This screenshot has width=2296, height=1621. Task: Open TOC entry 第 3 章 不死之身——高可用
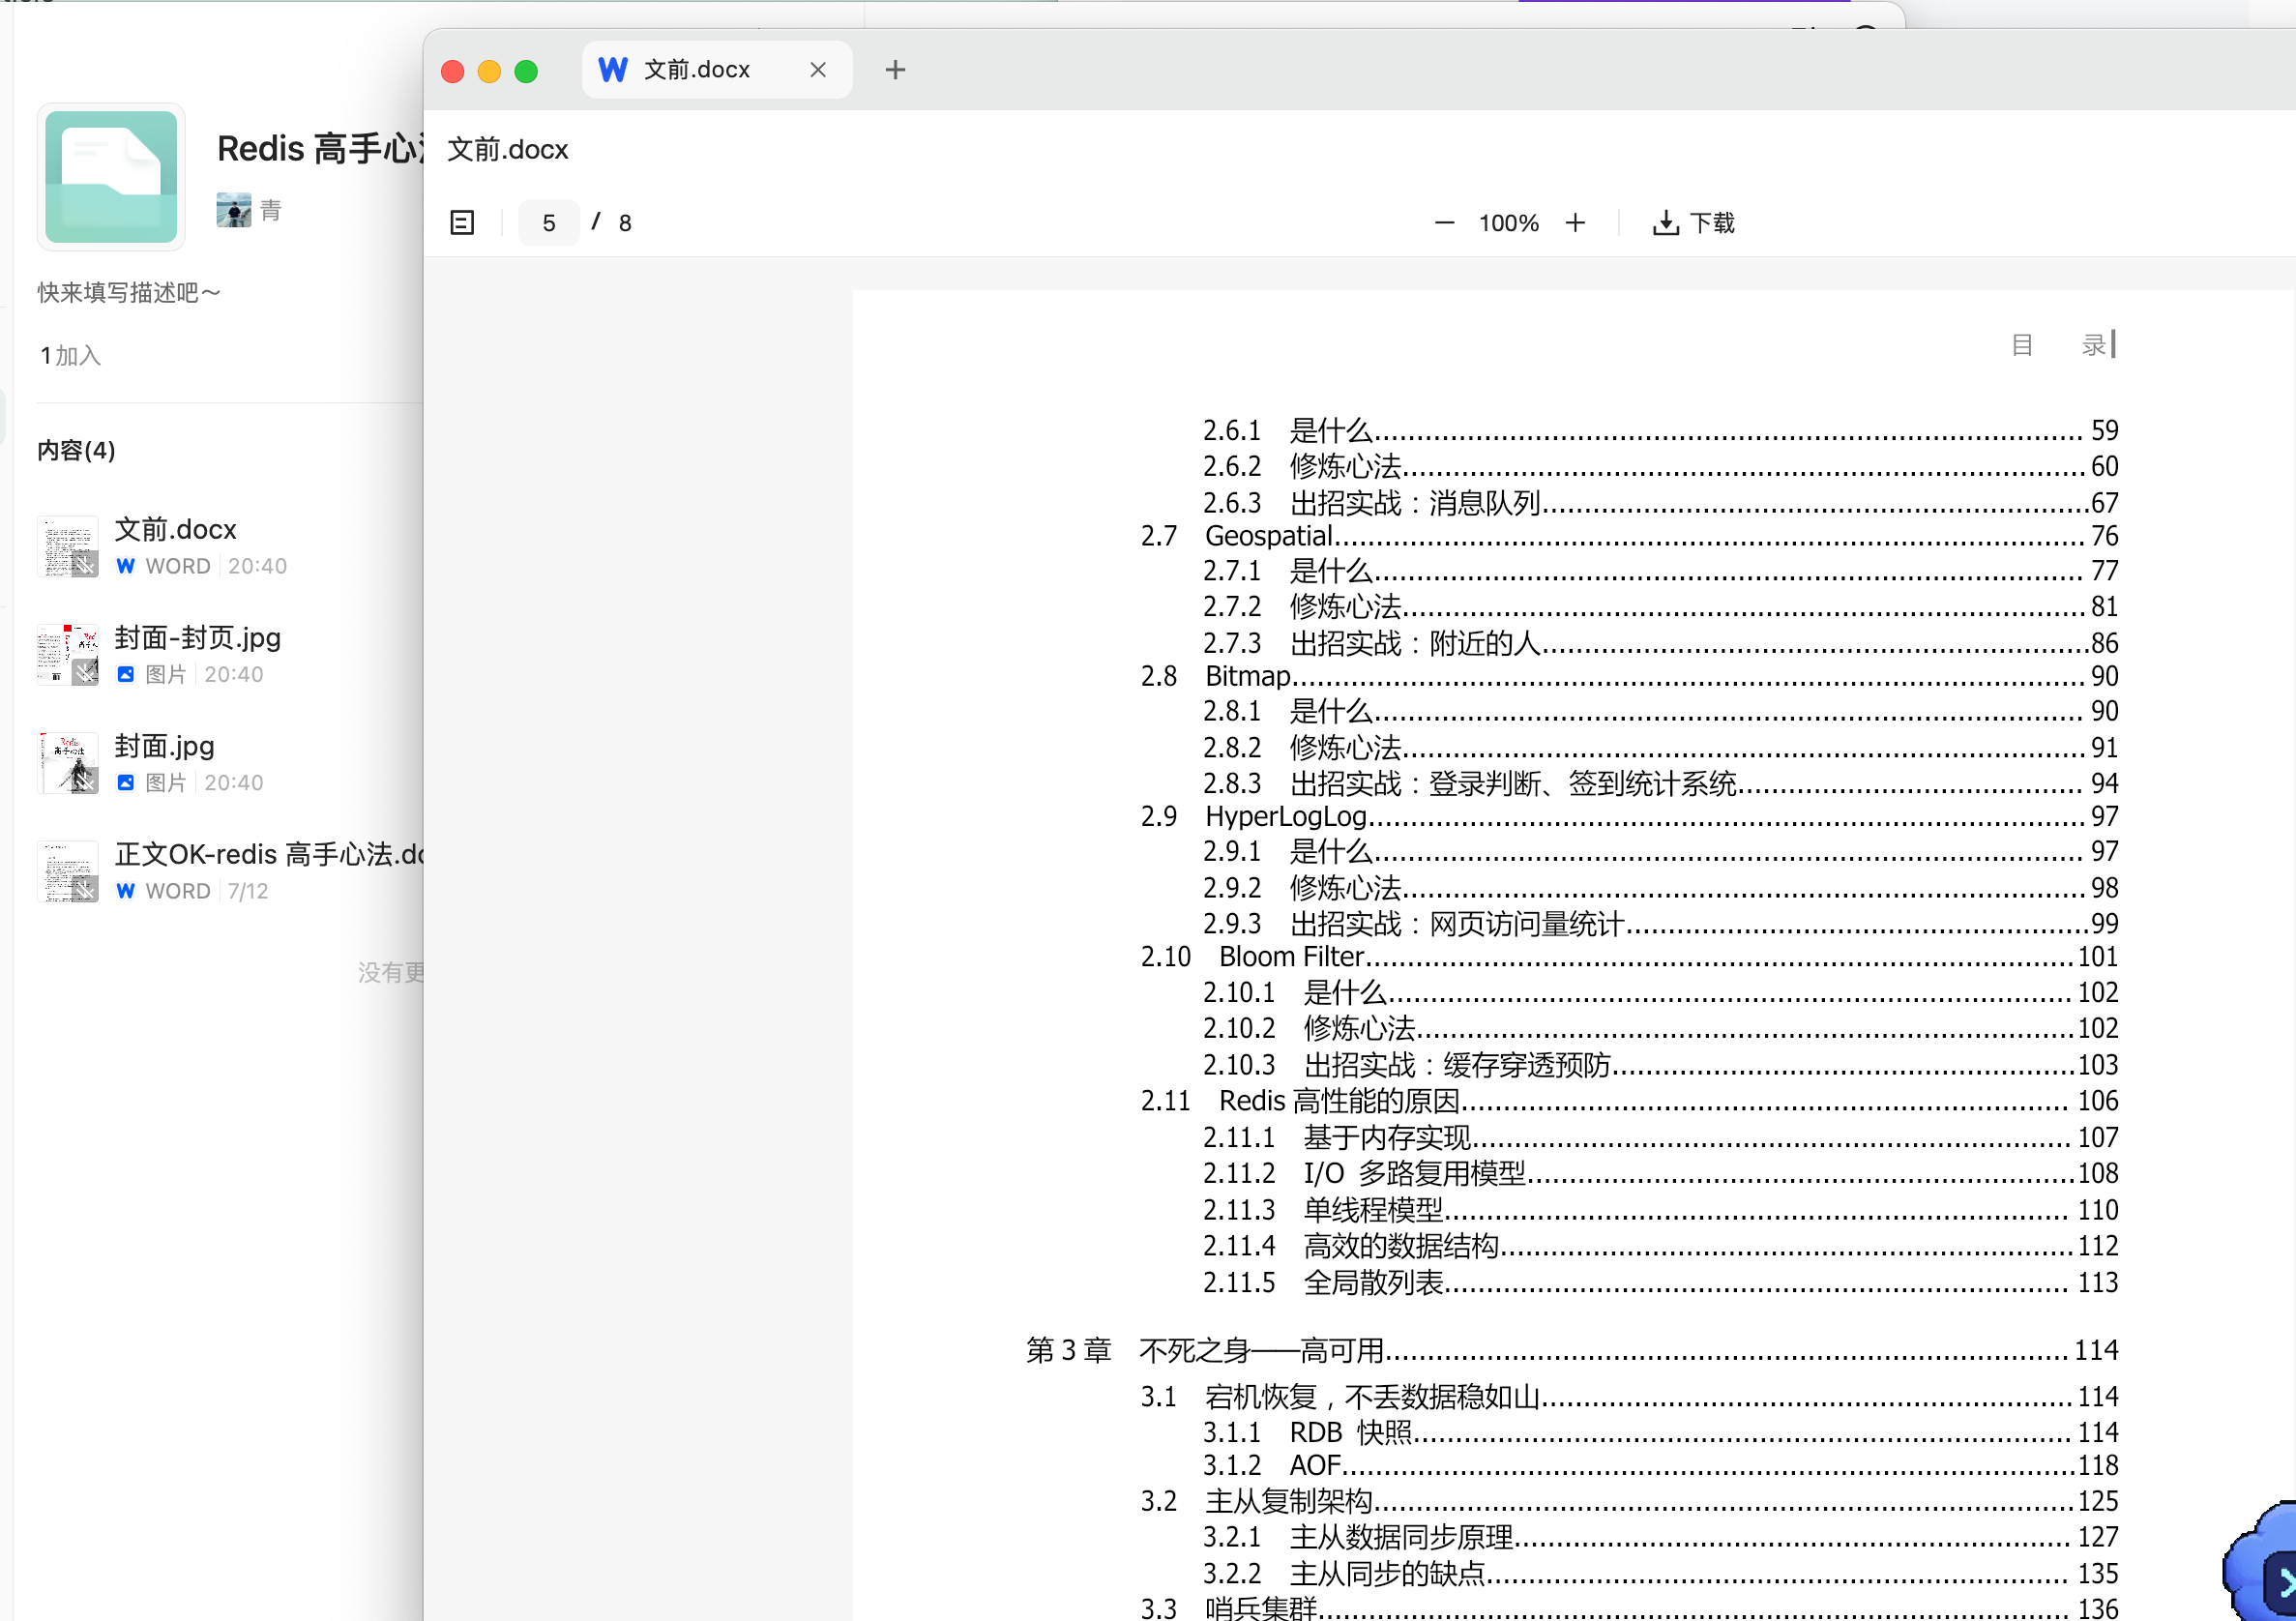pos(1572,1351)
